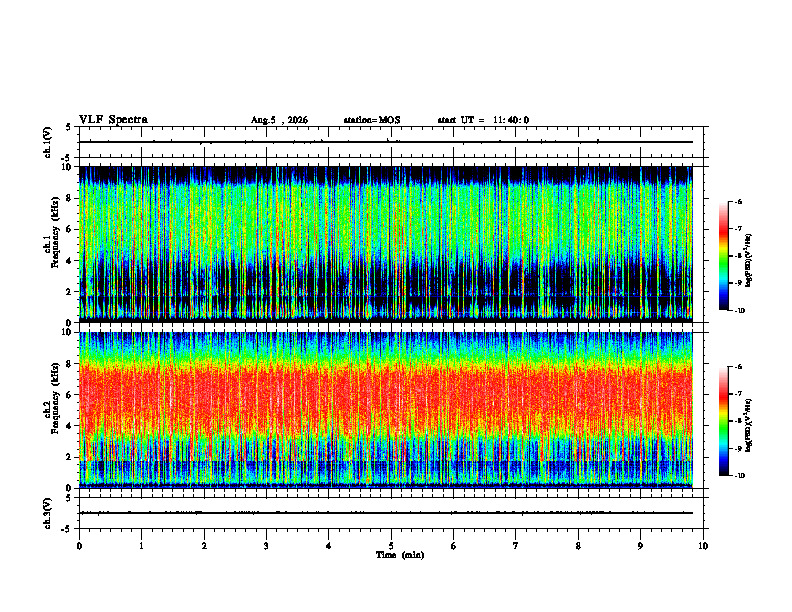Screen dimensions: 792x612
Task: Click time axis tick label "4"
Action: [x=329, y=546]
